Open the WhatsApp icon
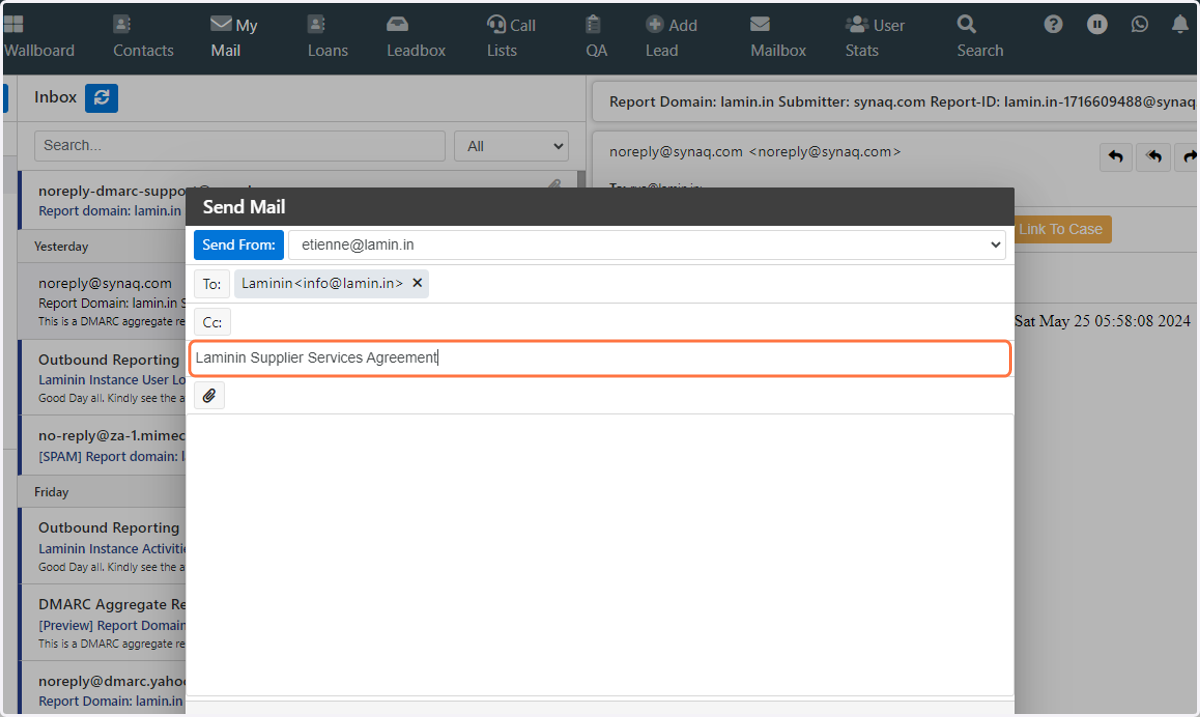 [1140, 25]
